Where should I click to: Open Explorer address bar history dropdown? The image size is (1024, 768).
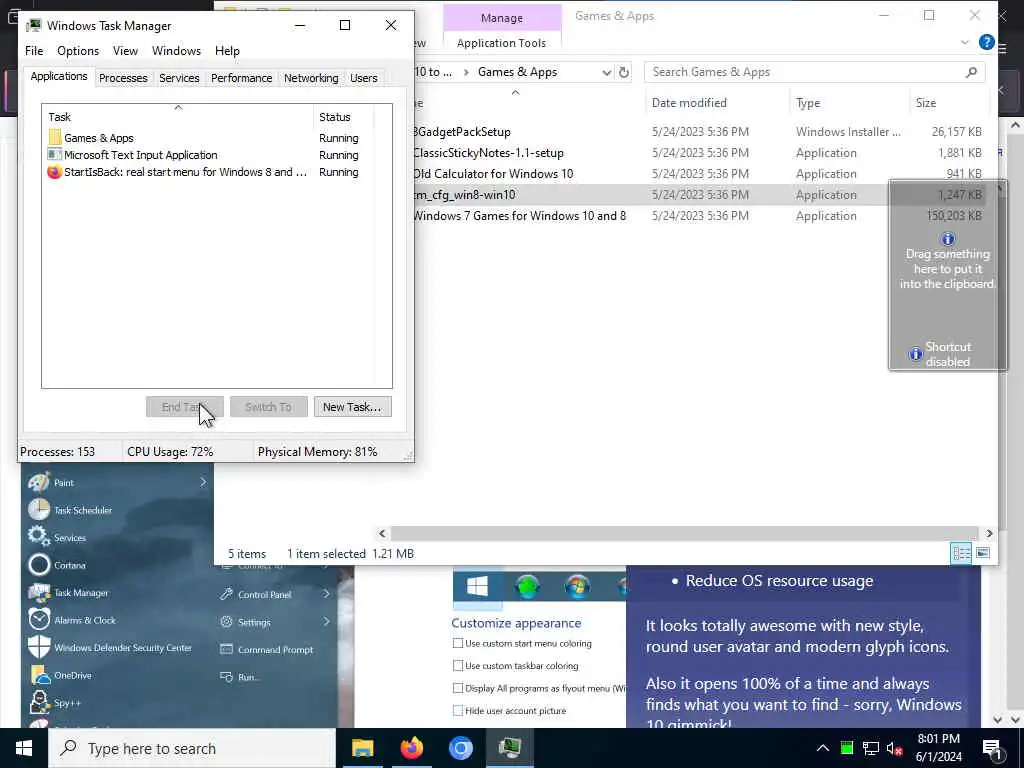click(x=607, y=72)
